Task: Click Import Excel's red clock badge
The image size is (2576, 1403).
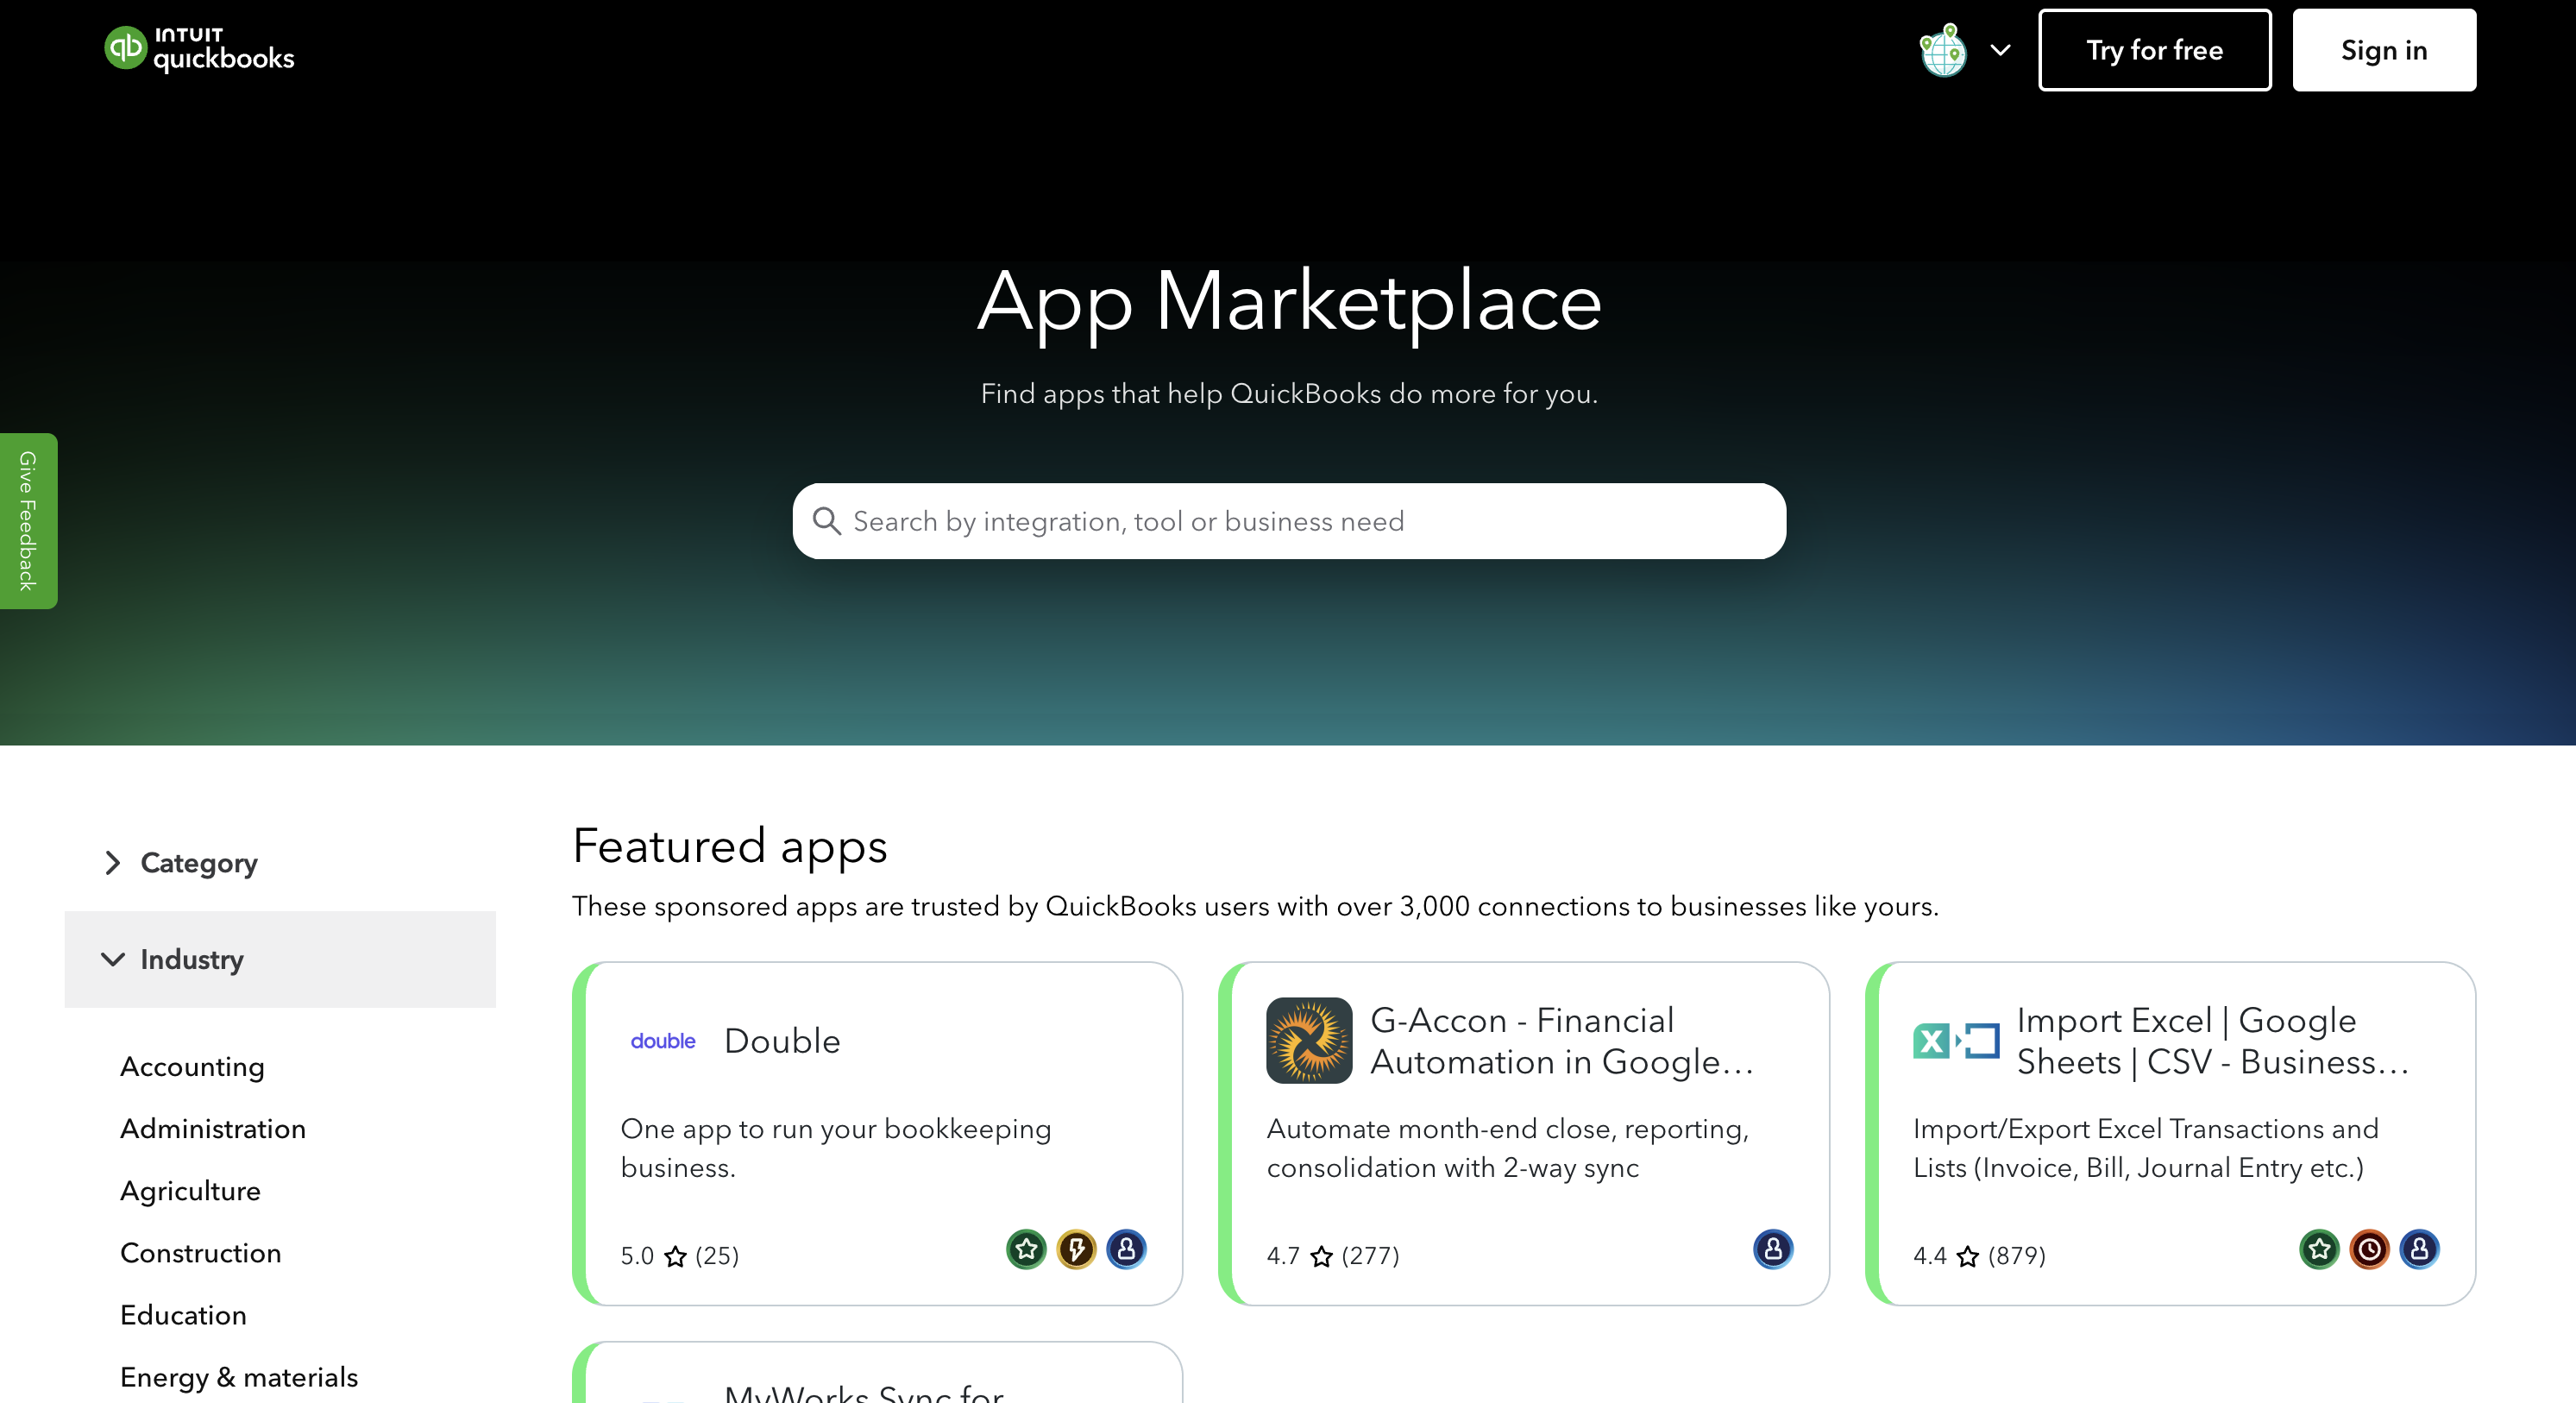Action: point(2369,1249)
